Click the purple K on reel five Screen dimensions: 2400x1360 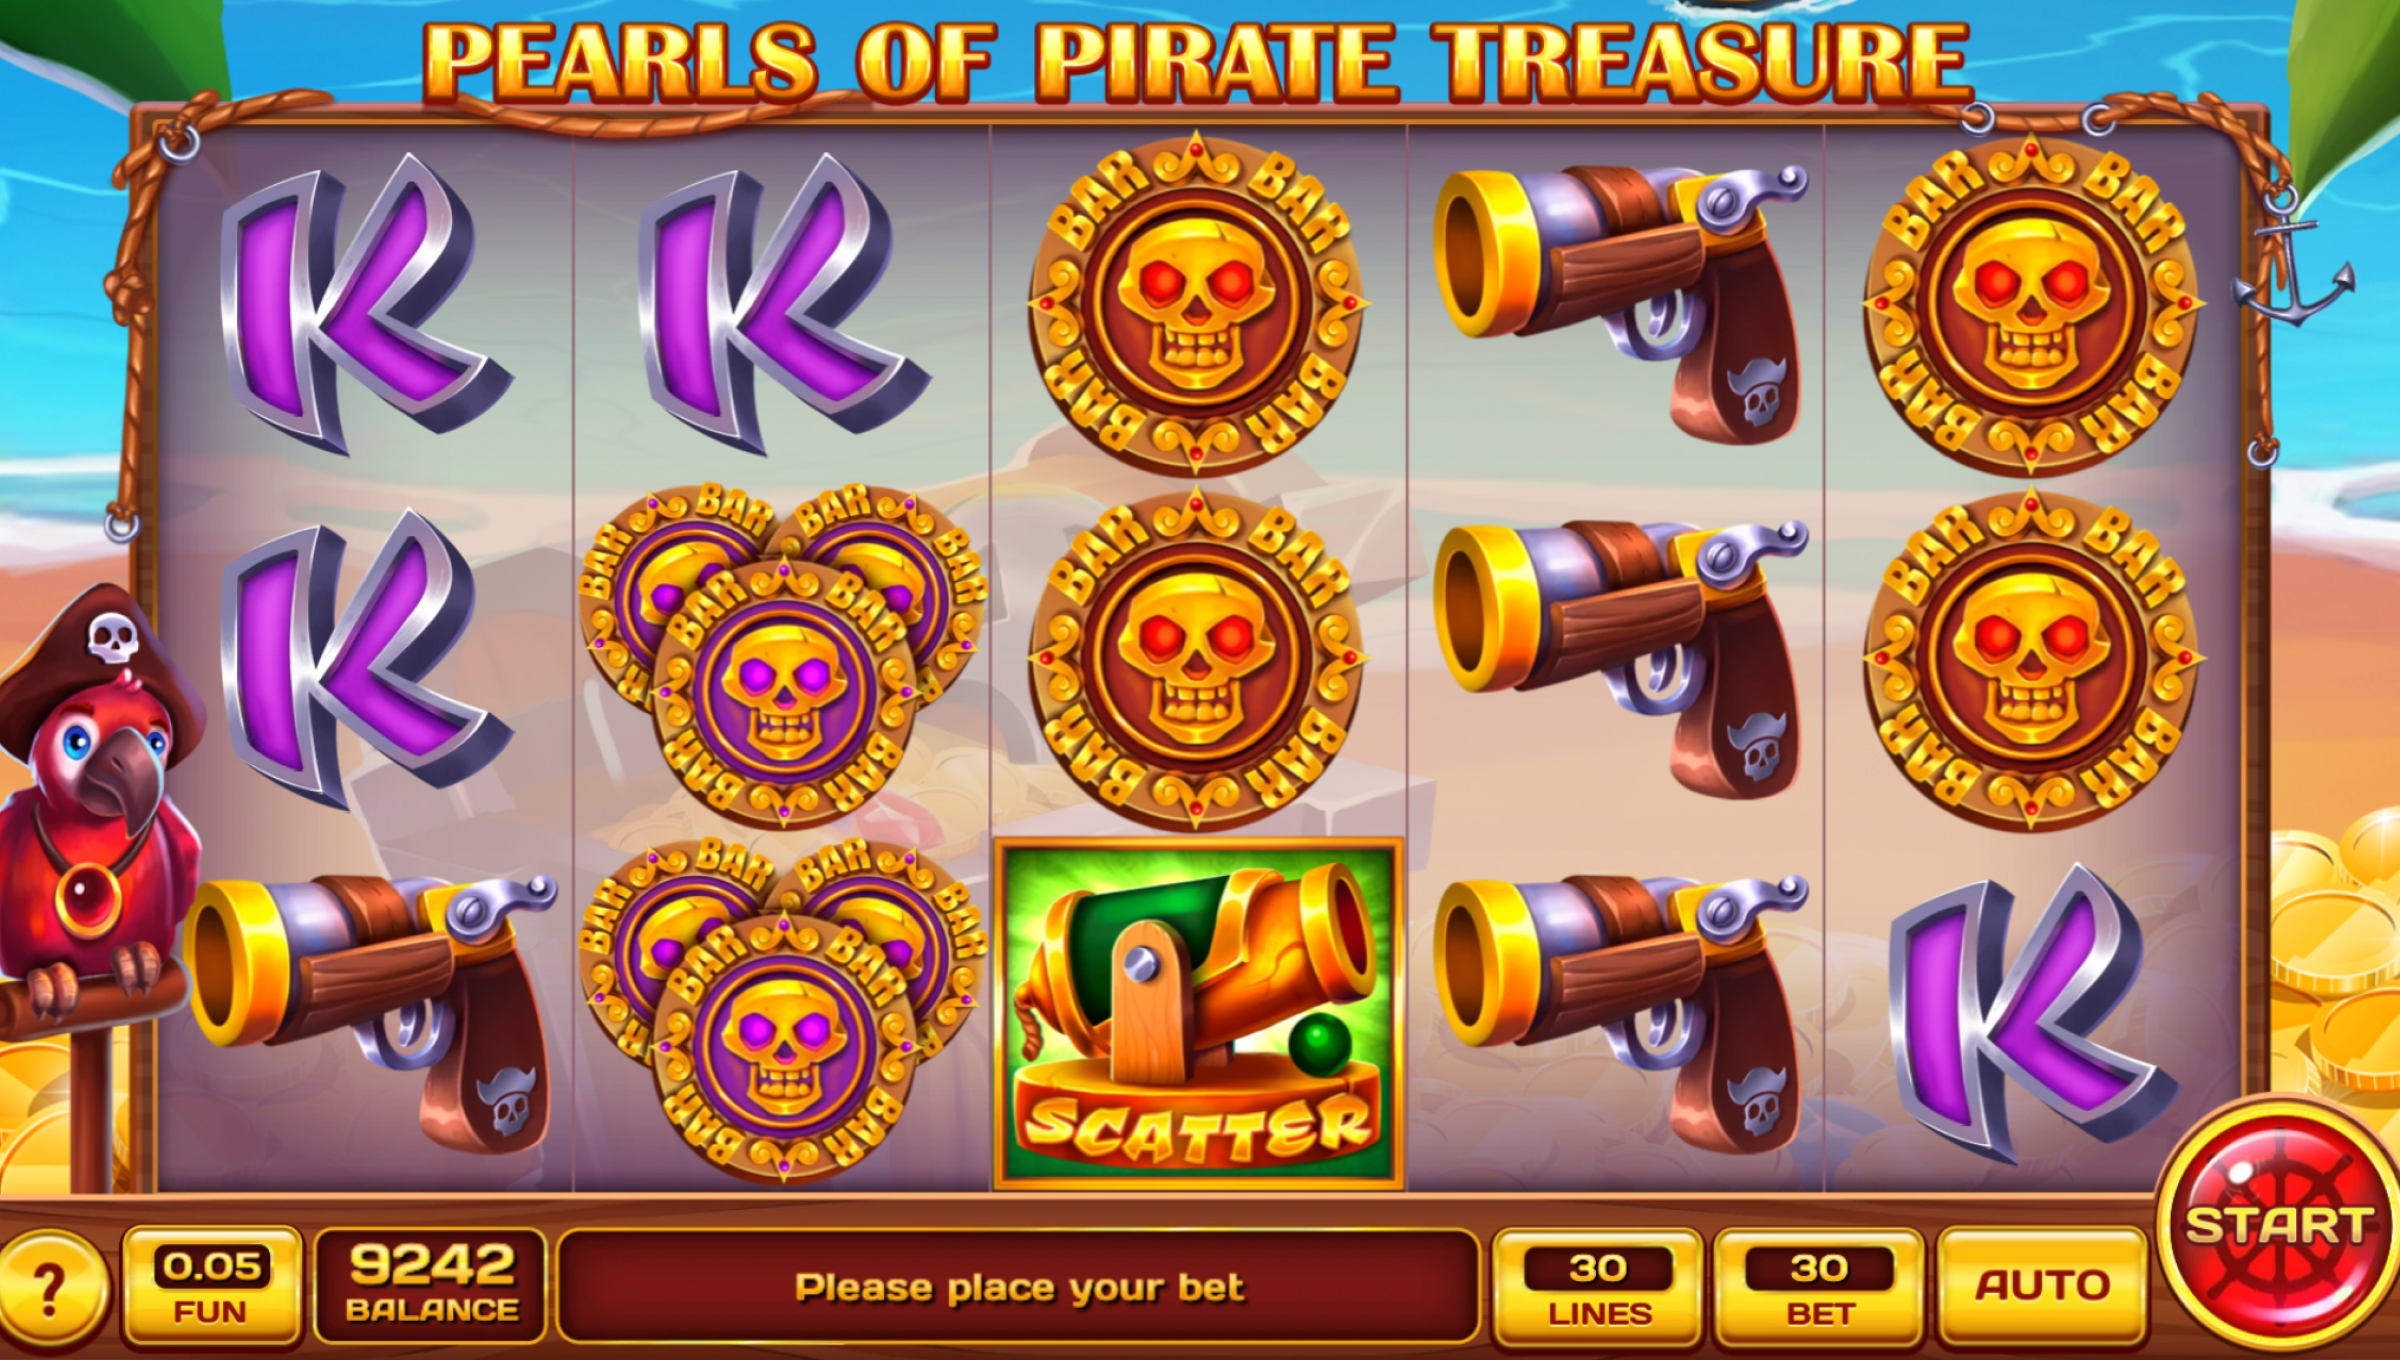pyautogui.click(x=2035, y=1015)
